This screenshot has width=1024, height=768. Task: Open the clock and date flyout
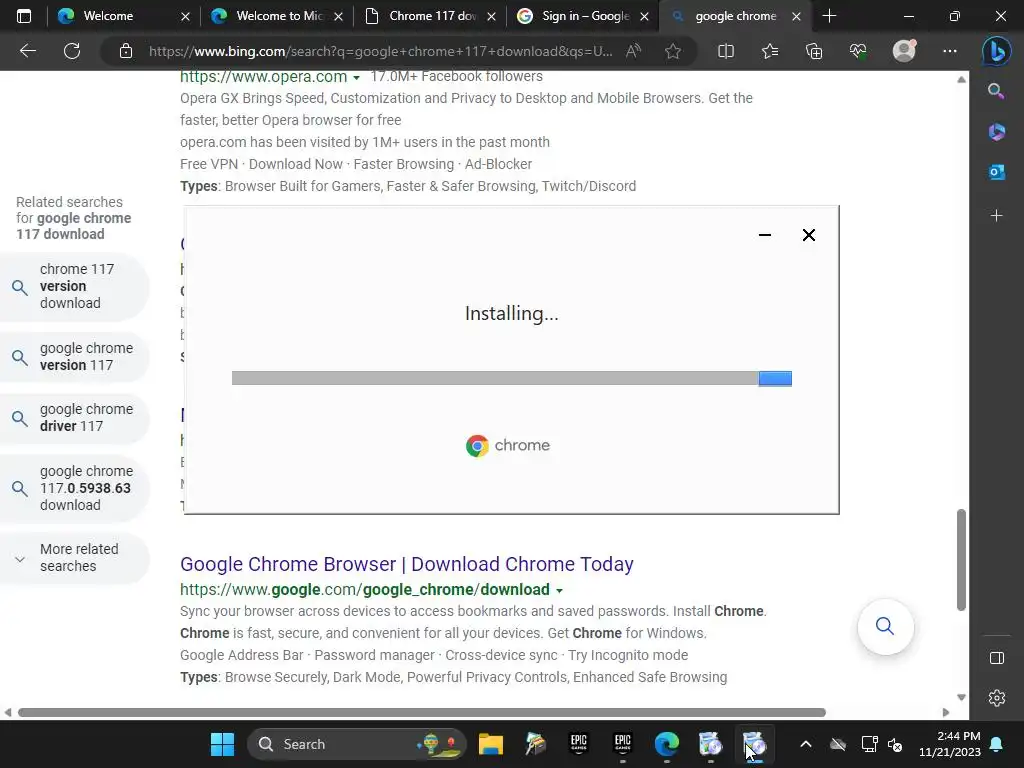pos(950,744)
